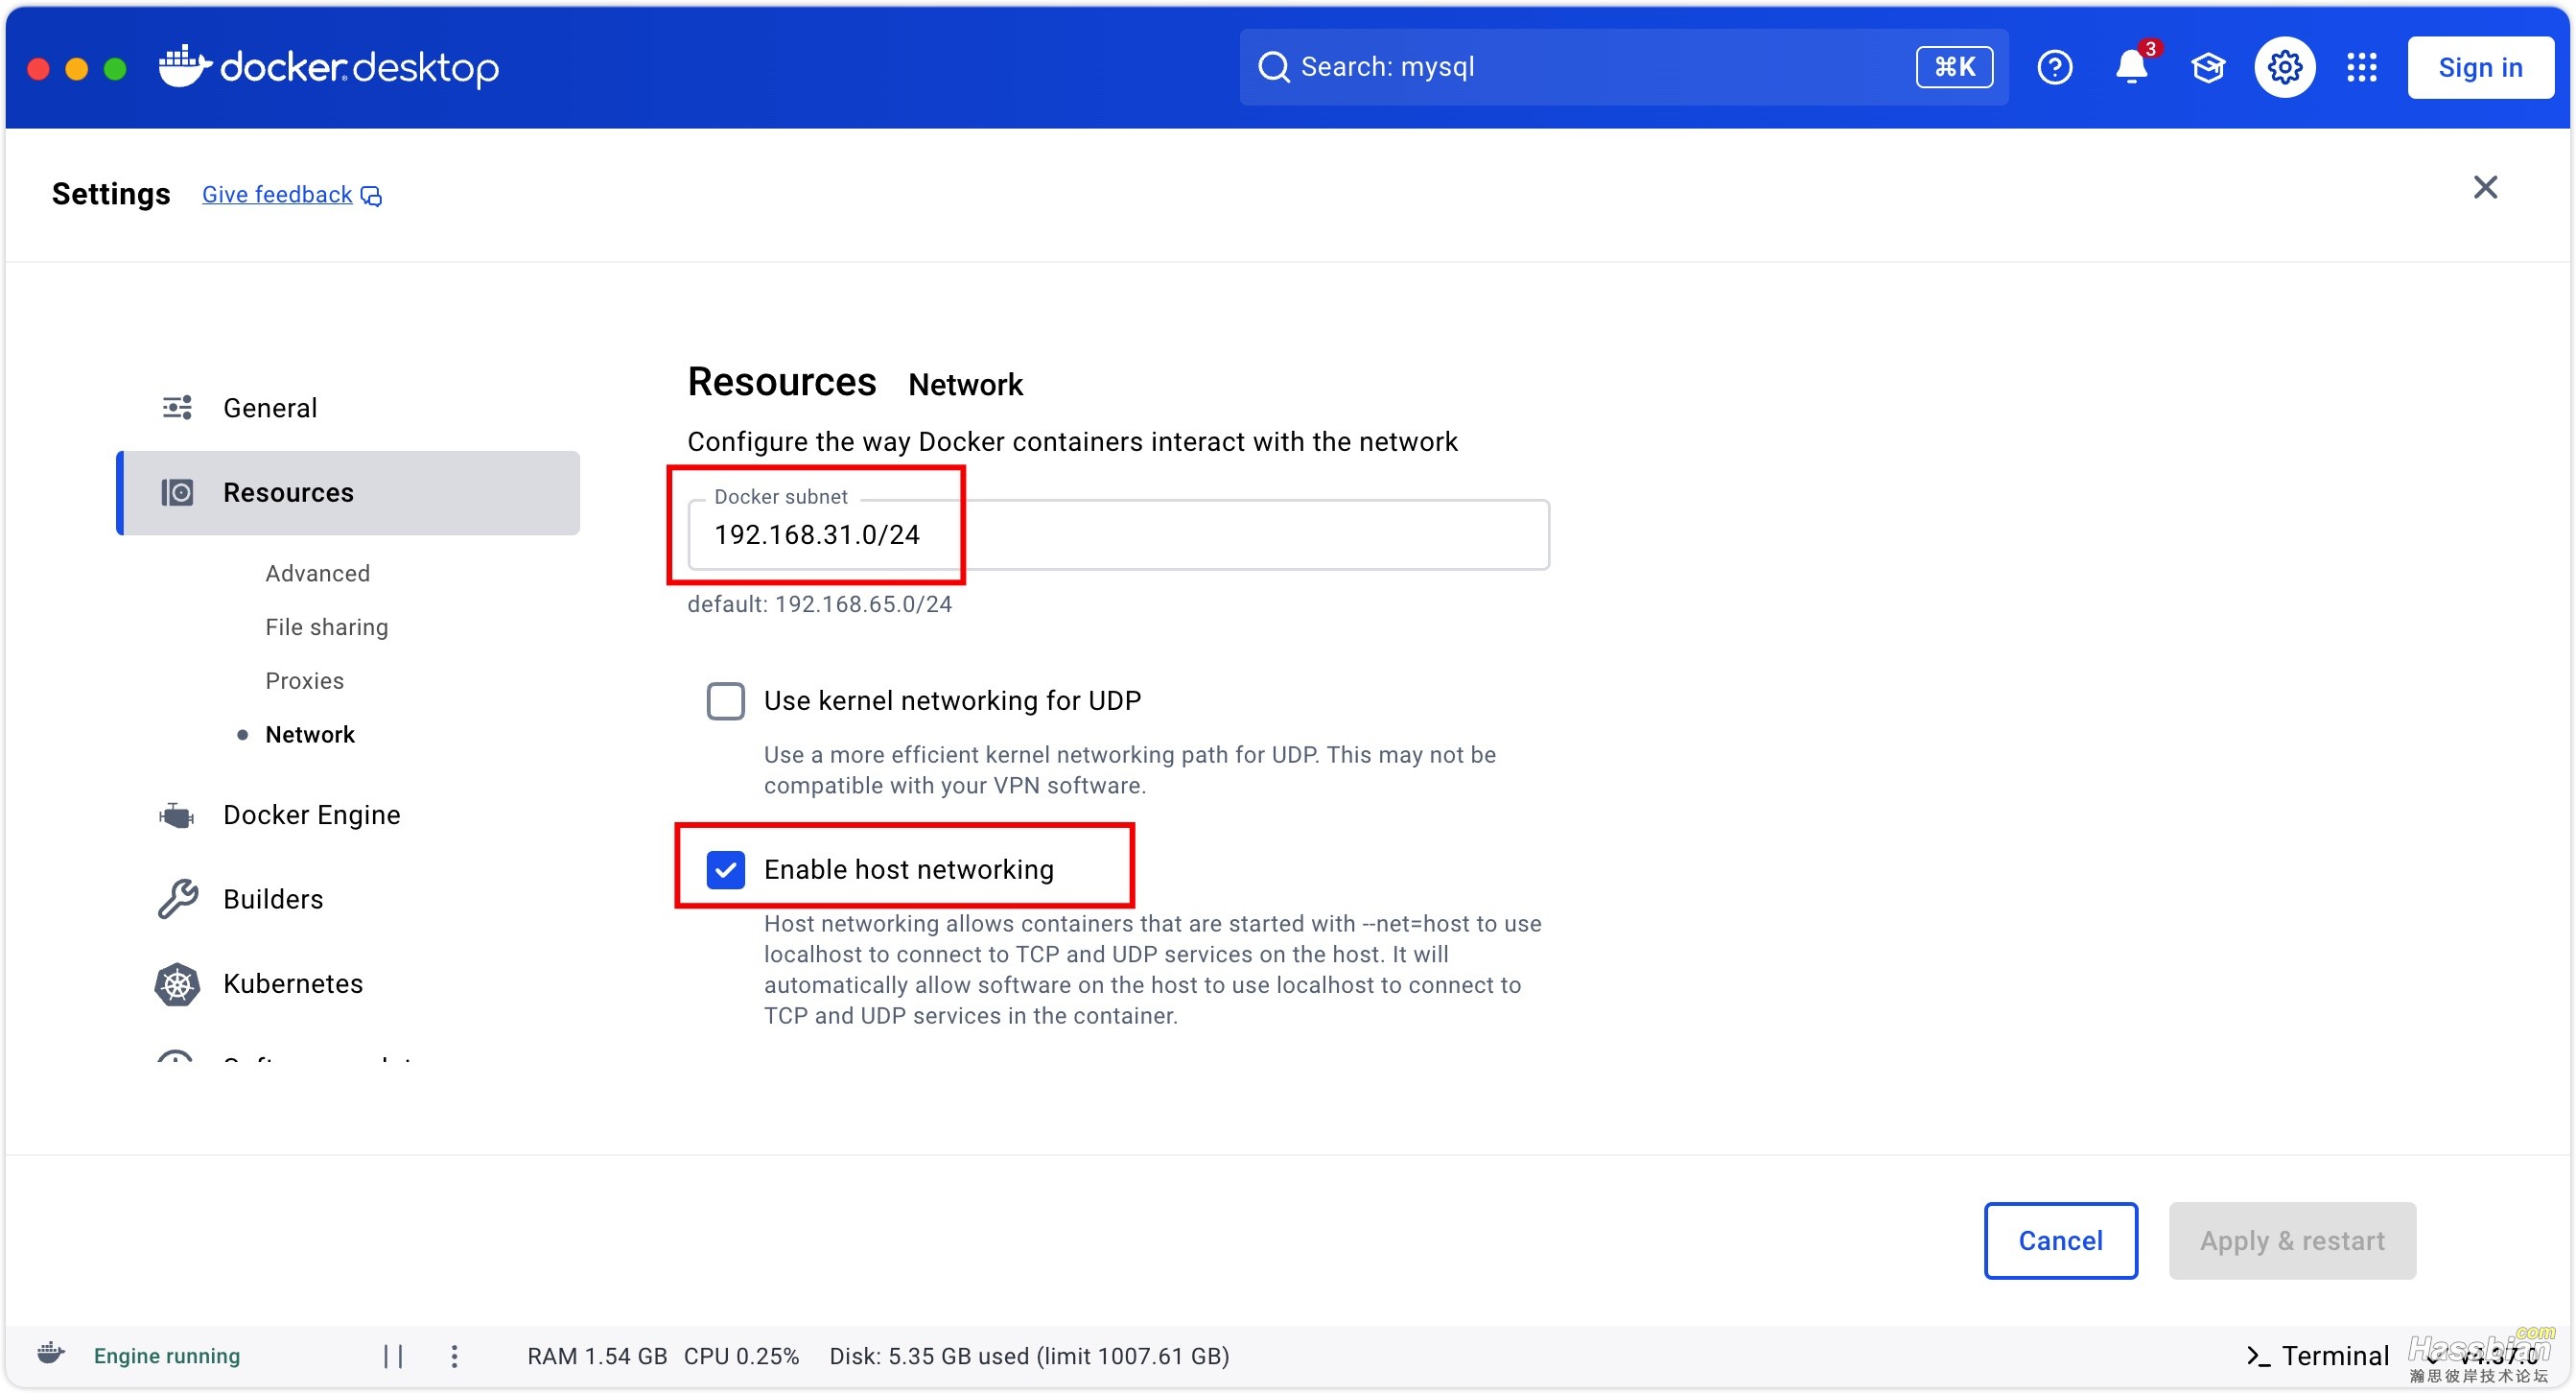Viewport: 2576px width, 1393px height.
Task: Expand the Advanced resources submenu
Action: click(316, 573)
